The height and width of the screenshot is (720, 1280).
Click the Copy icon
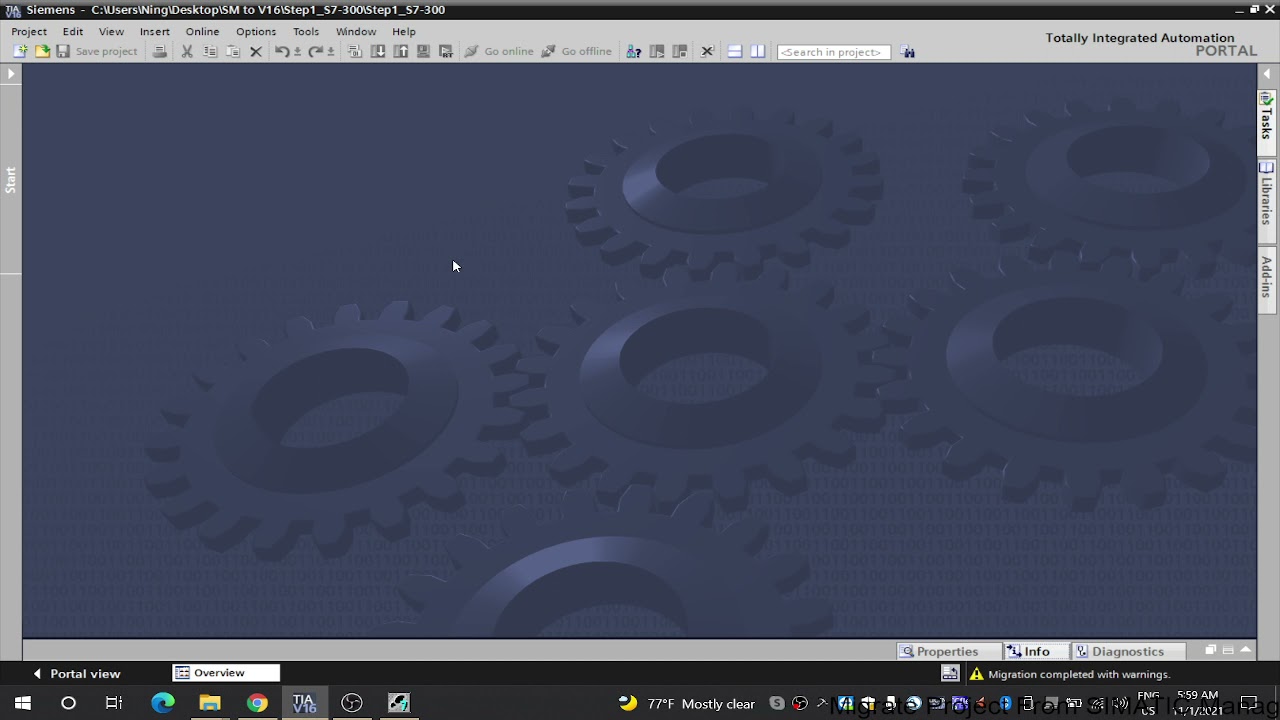pos(210,51)
